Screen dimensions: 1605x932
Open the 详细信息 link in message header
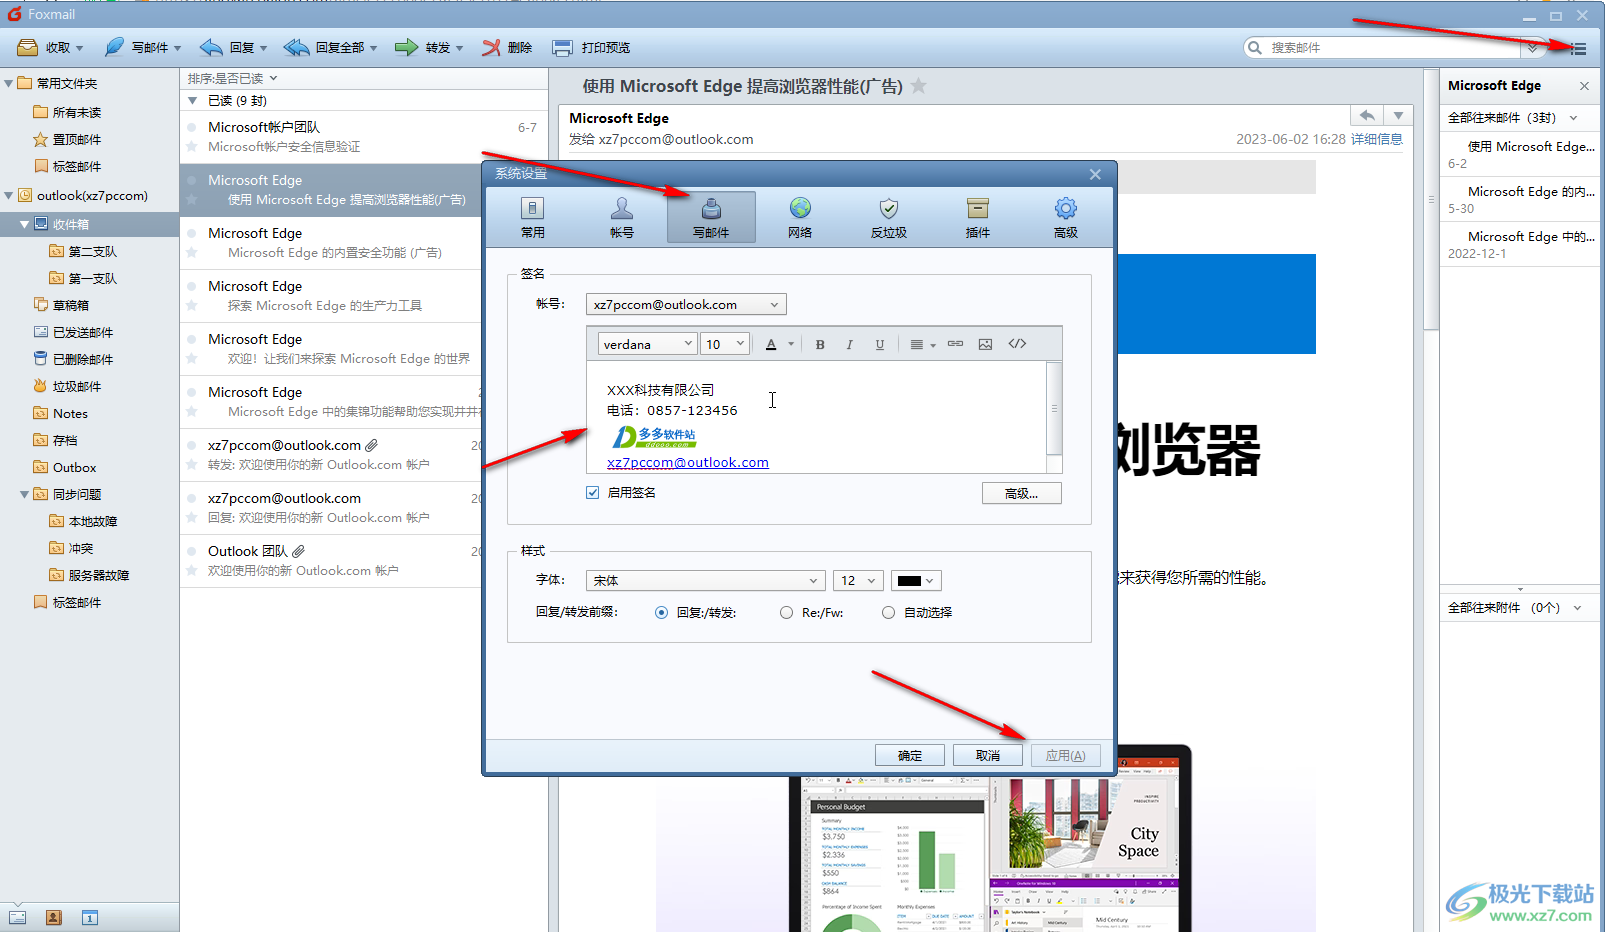[x=1376, y=139]
